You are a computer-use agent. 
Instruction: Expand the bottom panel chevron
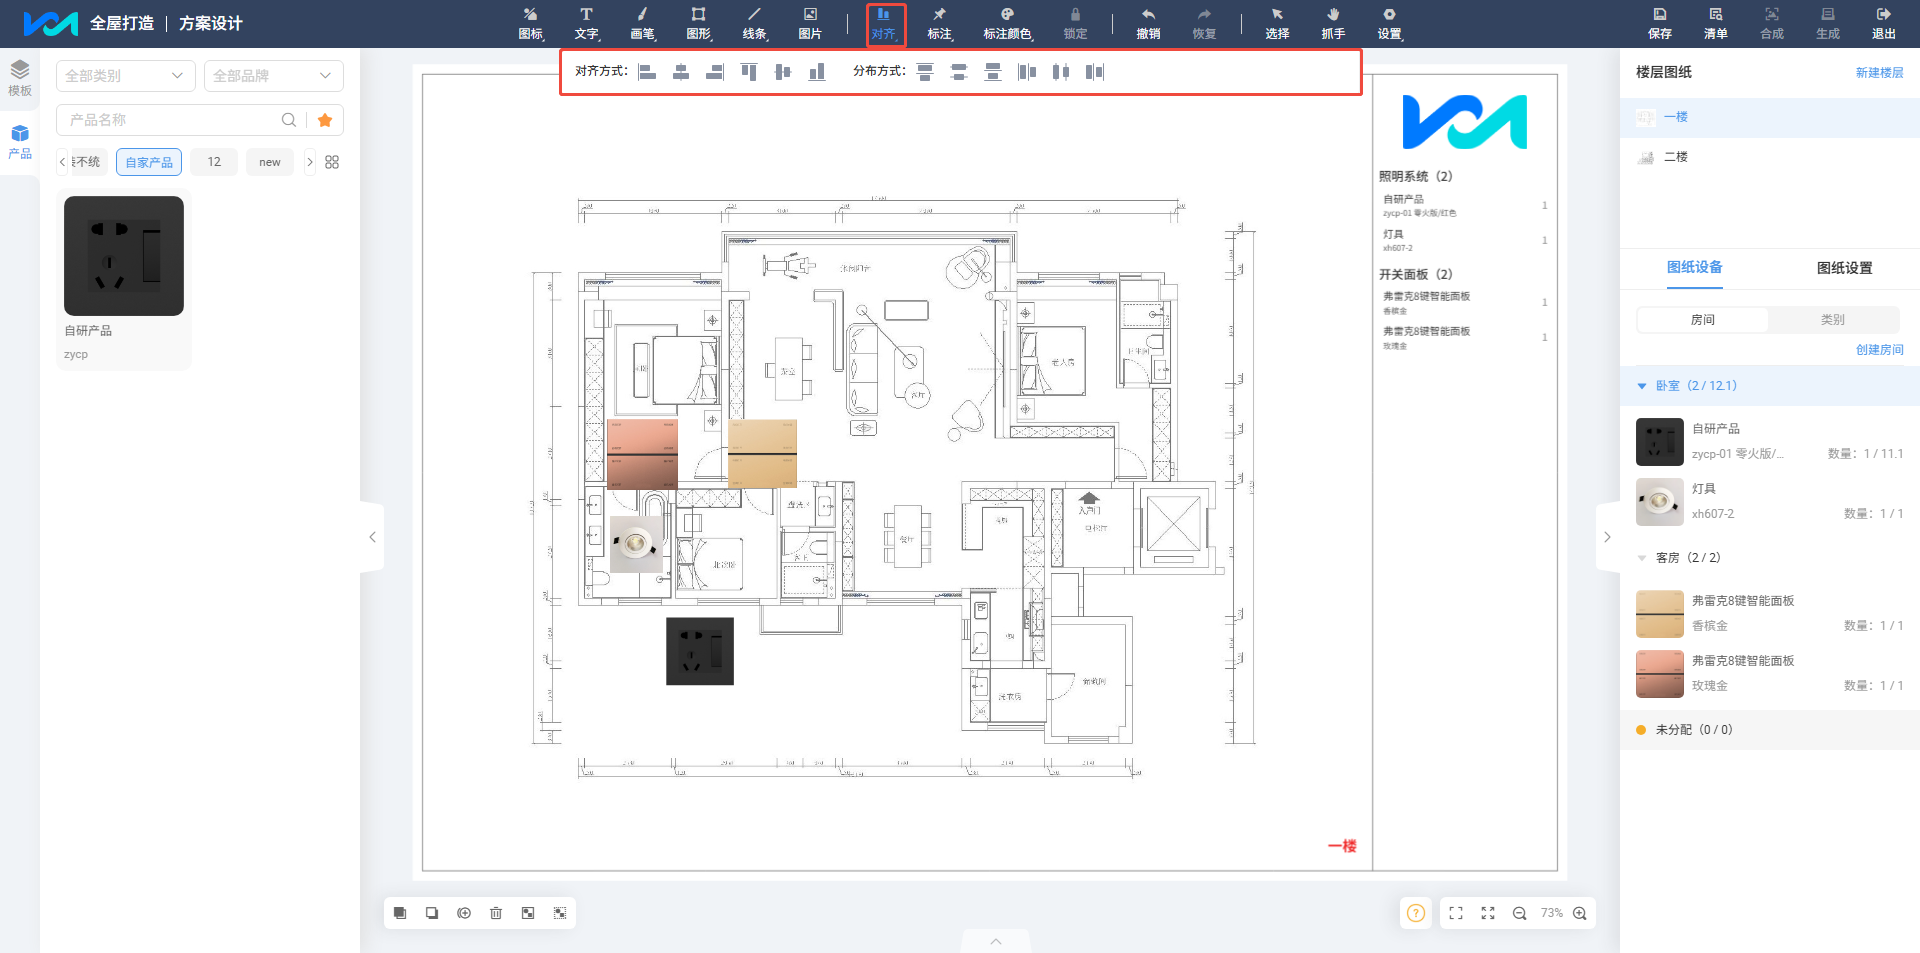click(996, 941)
